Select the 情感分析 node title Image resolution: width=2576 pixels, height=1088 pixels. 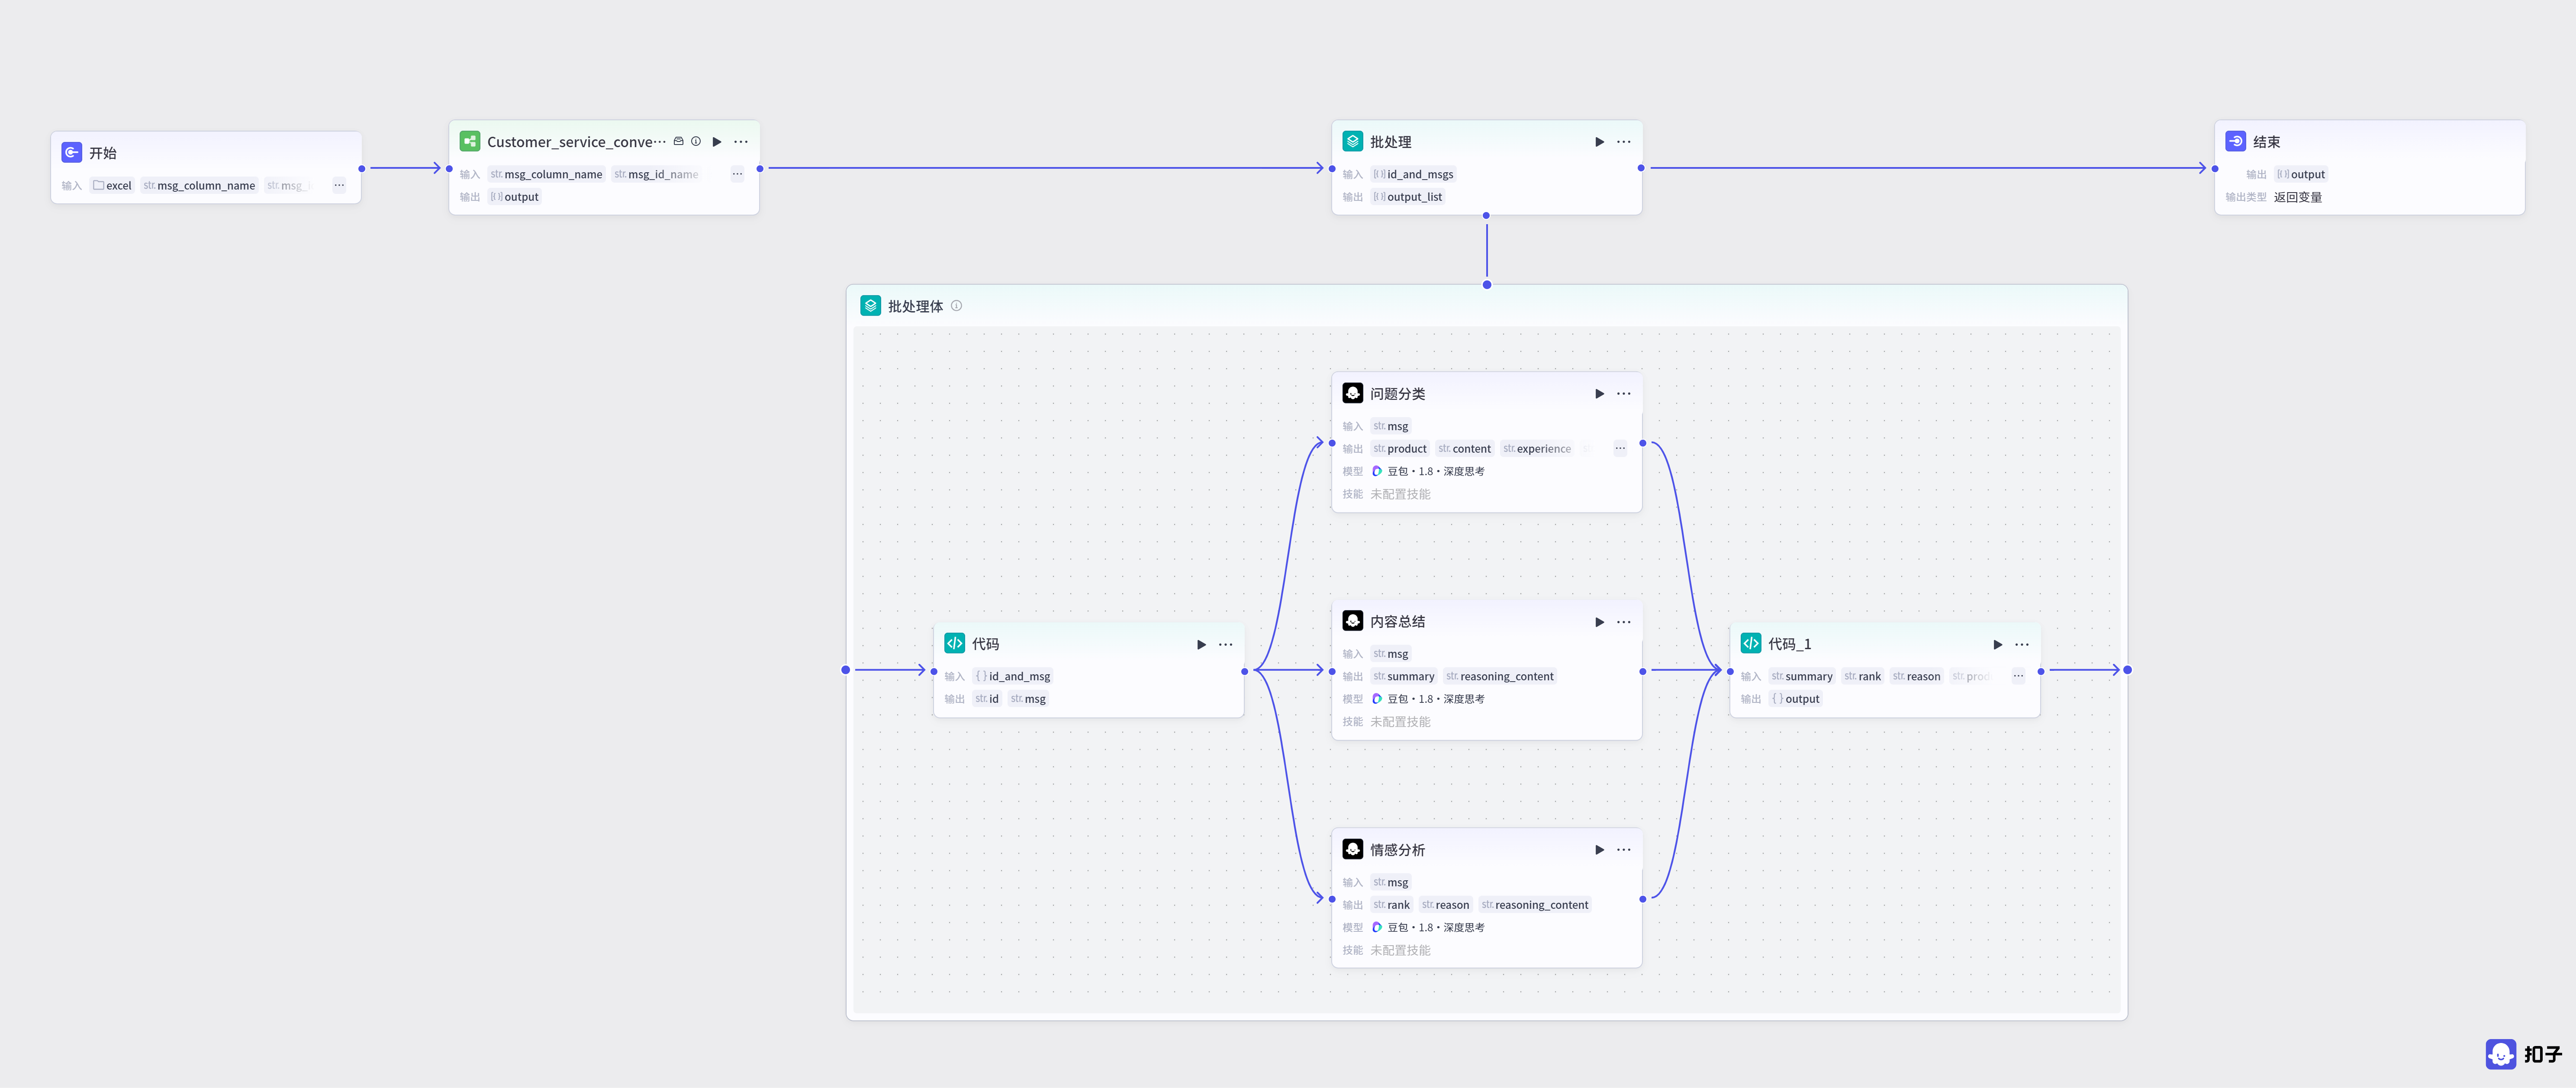(1398, 850)
